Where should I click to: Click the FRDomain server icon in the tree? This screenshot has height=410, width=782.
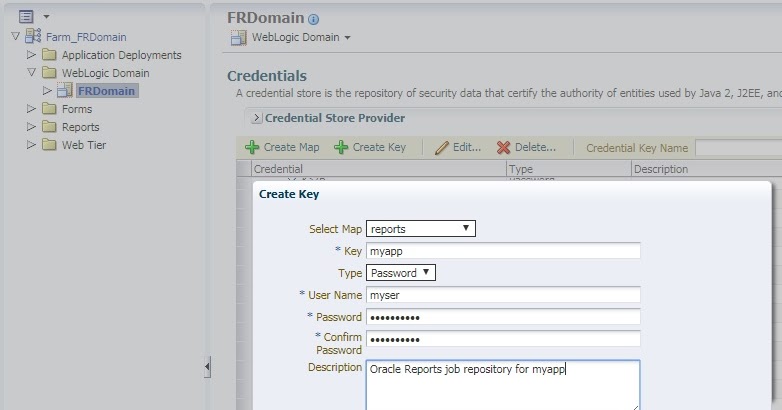tap(65, 90)
